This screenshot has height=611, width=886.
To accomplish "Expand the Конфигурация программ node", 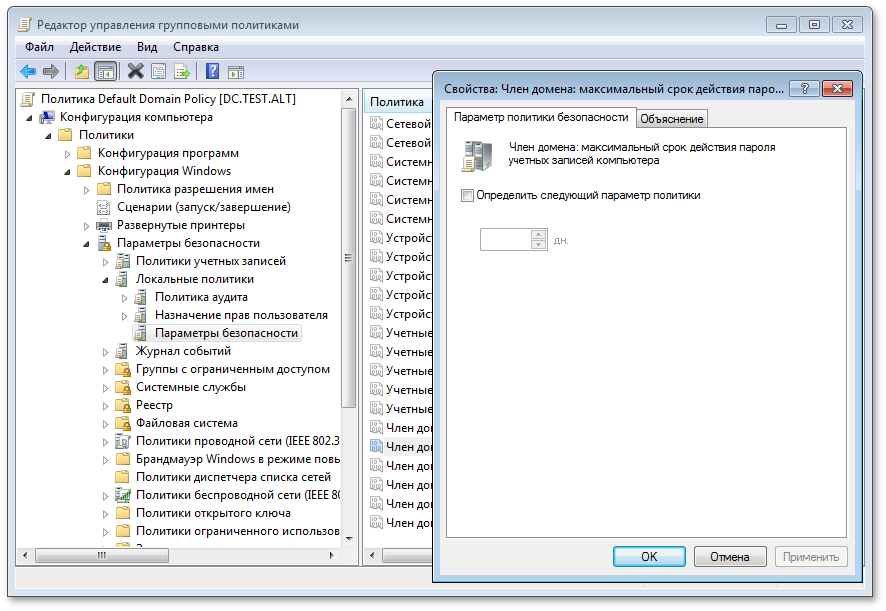I will pyautogui.click(x=68, y=153).
